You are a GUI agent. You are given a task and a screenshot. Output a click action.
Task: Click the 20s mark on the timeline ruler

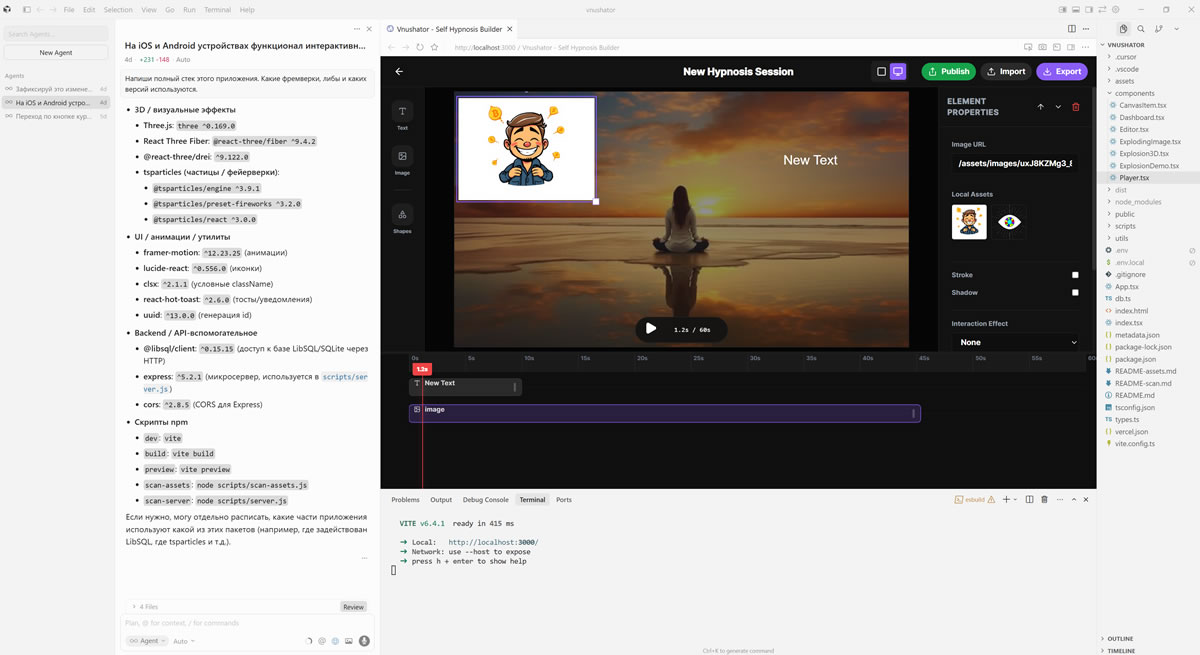pyautogui.click(x=642, y=358)
